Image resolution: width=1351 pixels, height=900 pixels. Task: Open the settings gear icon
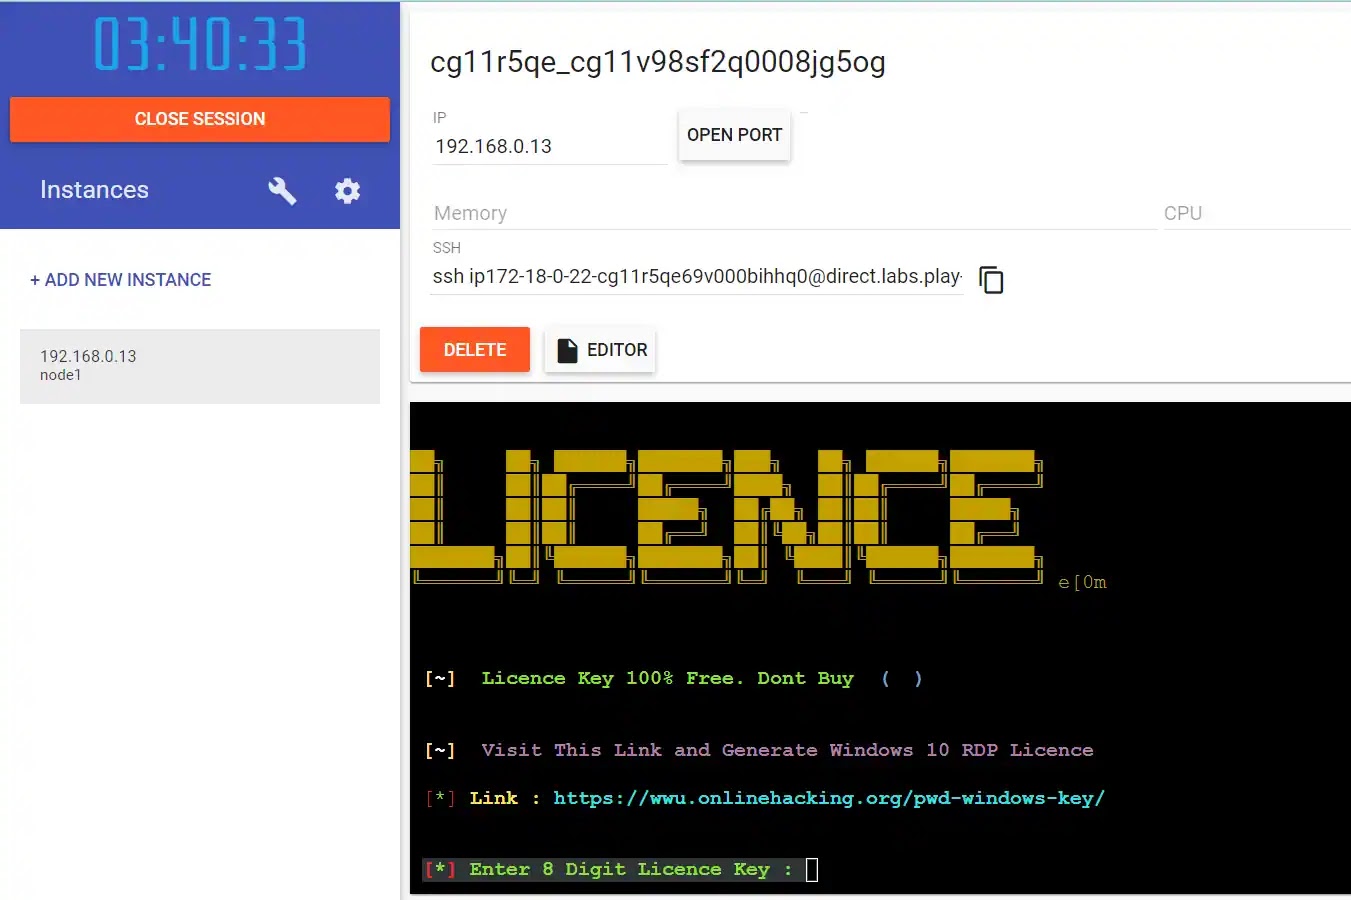[x=347, y=190]
